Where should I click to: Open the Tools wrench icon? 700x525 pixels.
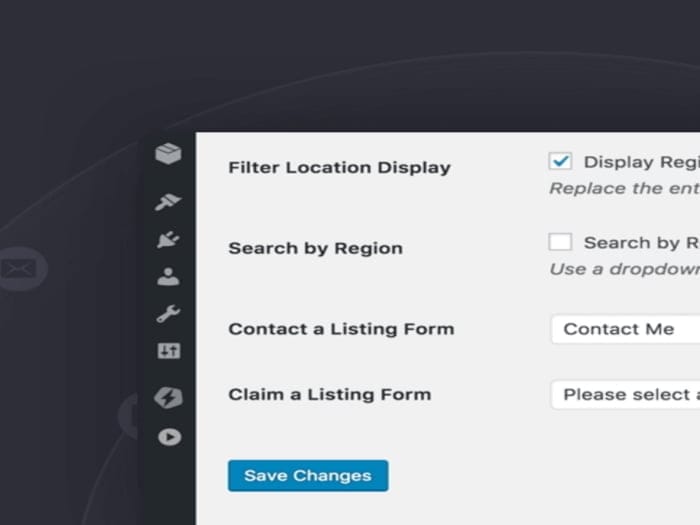(x=168, y=314)
